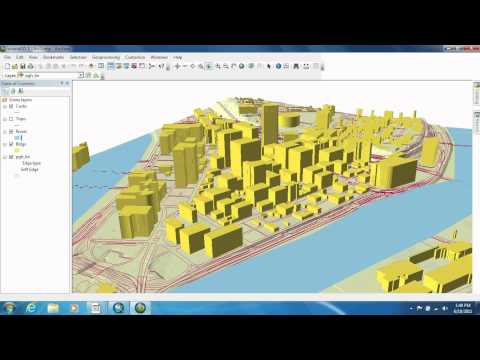This screenshot has height=360, width=480.
Task: Select the Select Graphics arrow tool
Action: [x=269, y=66]
